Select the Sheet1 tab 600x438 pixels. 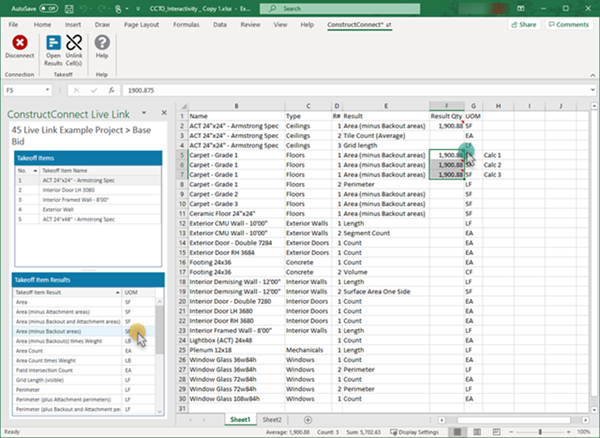click(240, 420)
